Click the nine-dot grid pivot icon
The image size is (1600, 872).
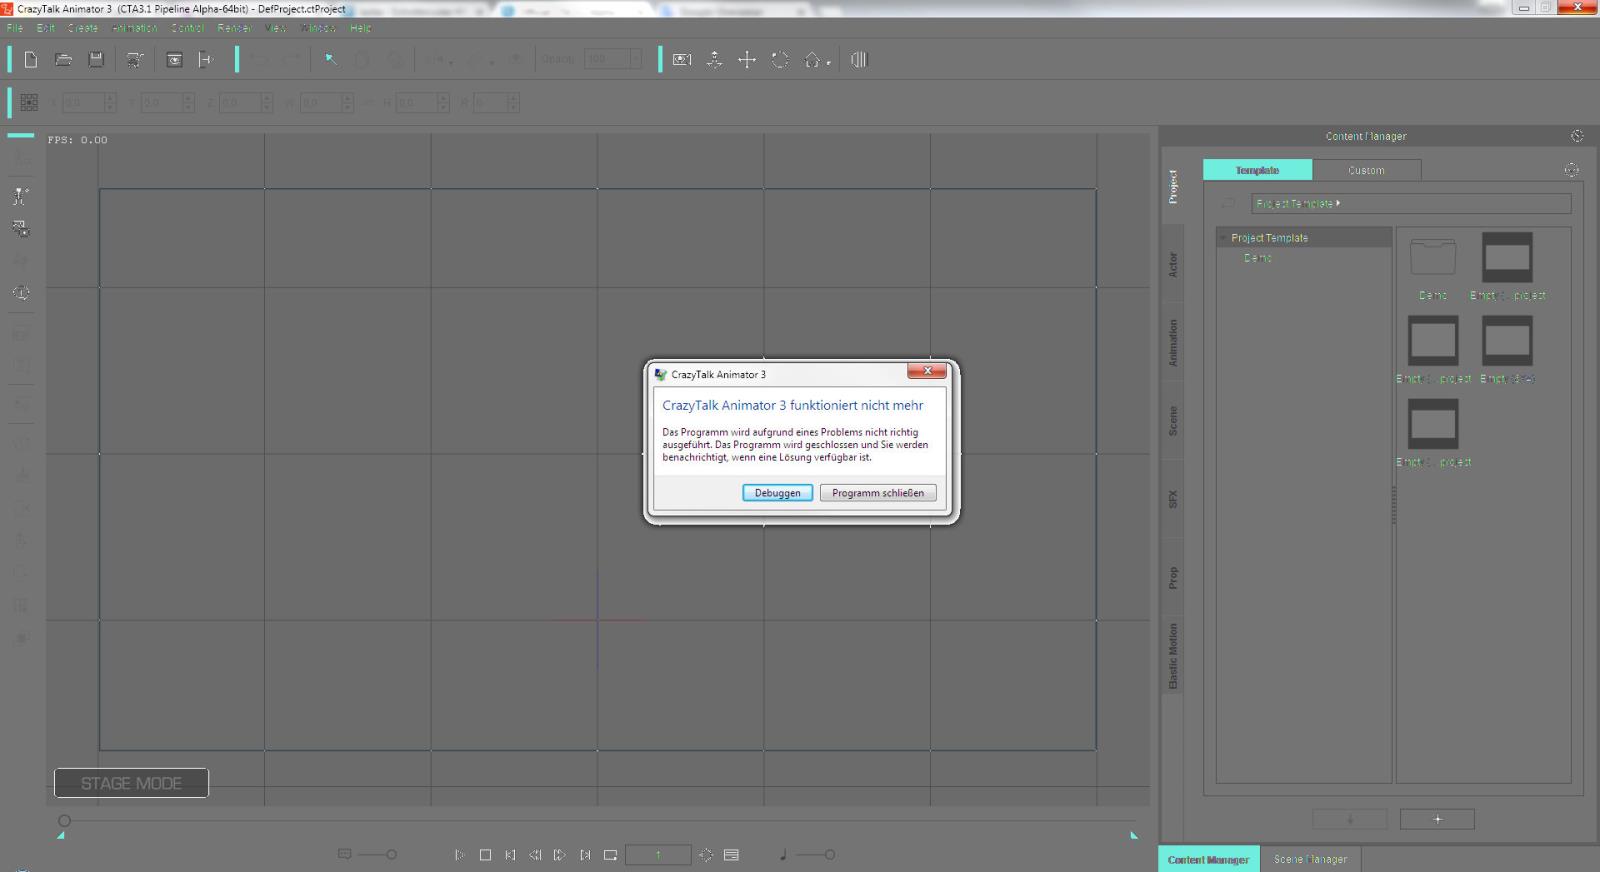point(29,102)
